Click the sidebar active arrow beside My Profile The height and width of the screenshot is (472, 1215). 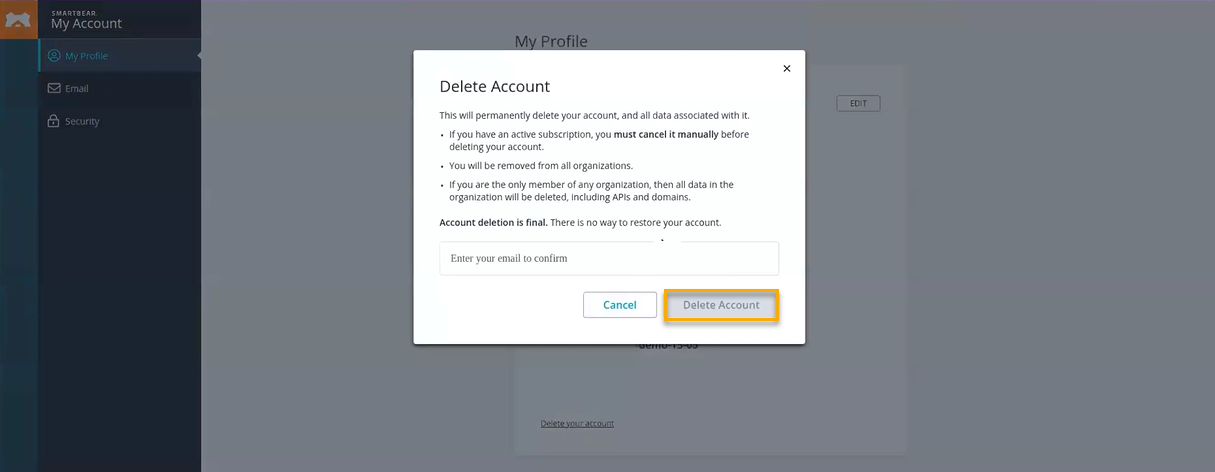(x=198, y=56)
